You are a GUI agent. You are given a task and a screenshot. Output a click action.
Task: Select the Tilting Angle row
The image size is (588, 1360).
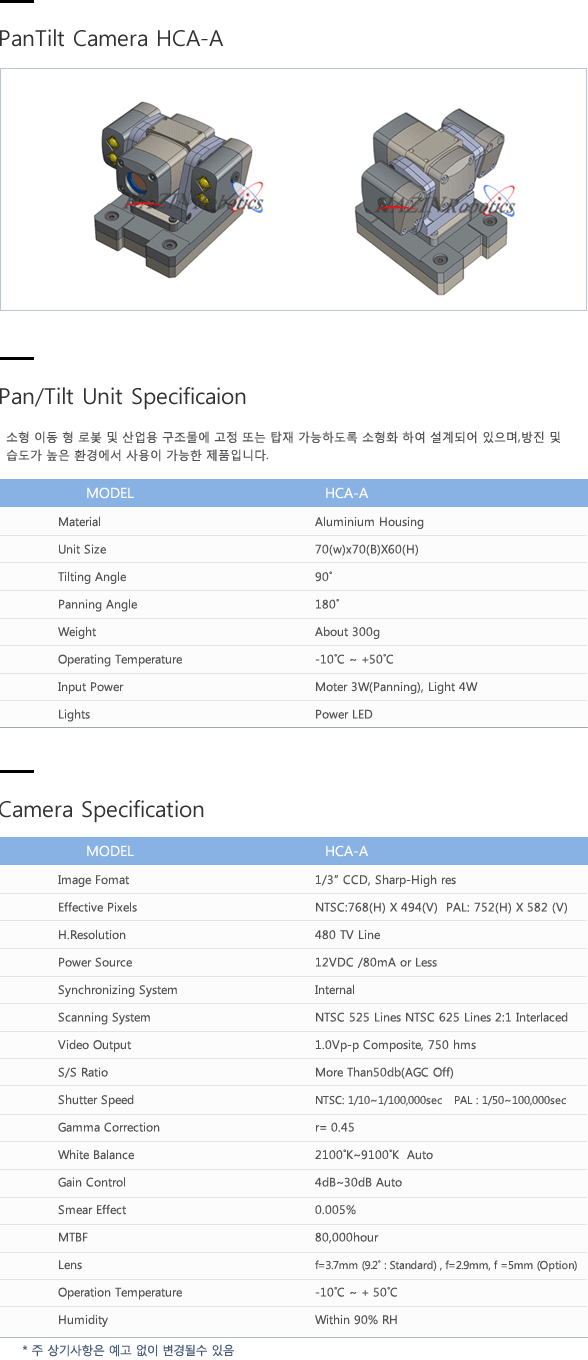[x=294, y=577]
